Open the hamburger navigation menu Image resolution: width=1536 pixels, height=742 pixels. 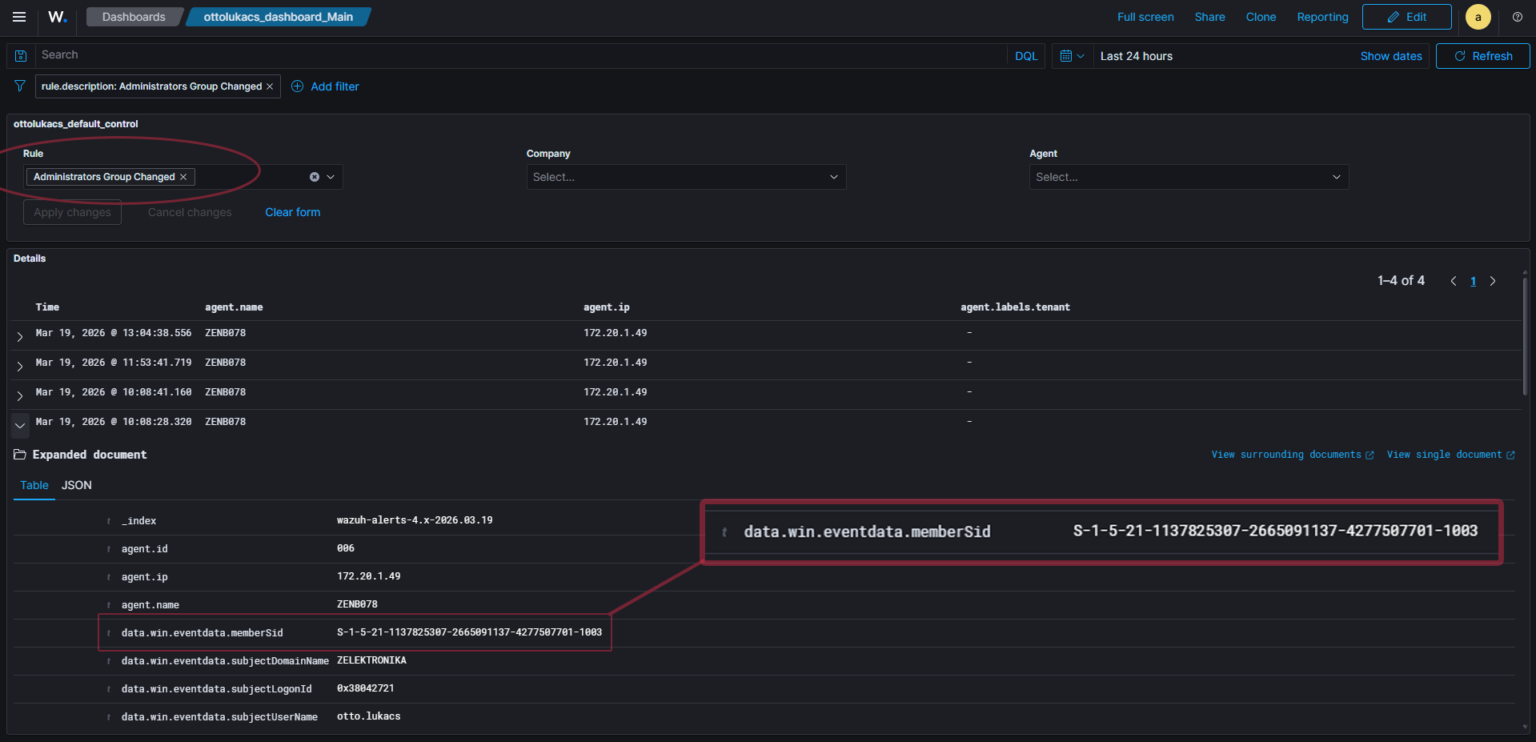coord(19,17)
